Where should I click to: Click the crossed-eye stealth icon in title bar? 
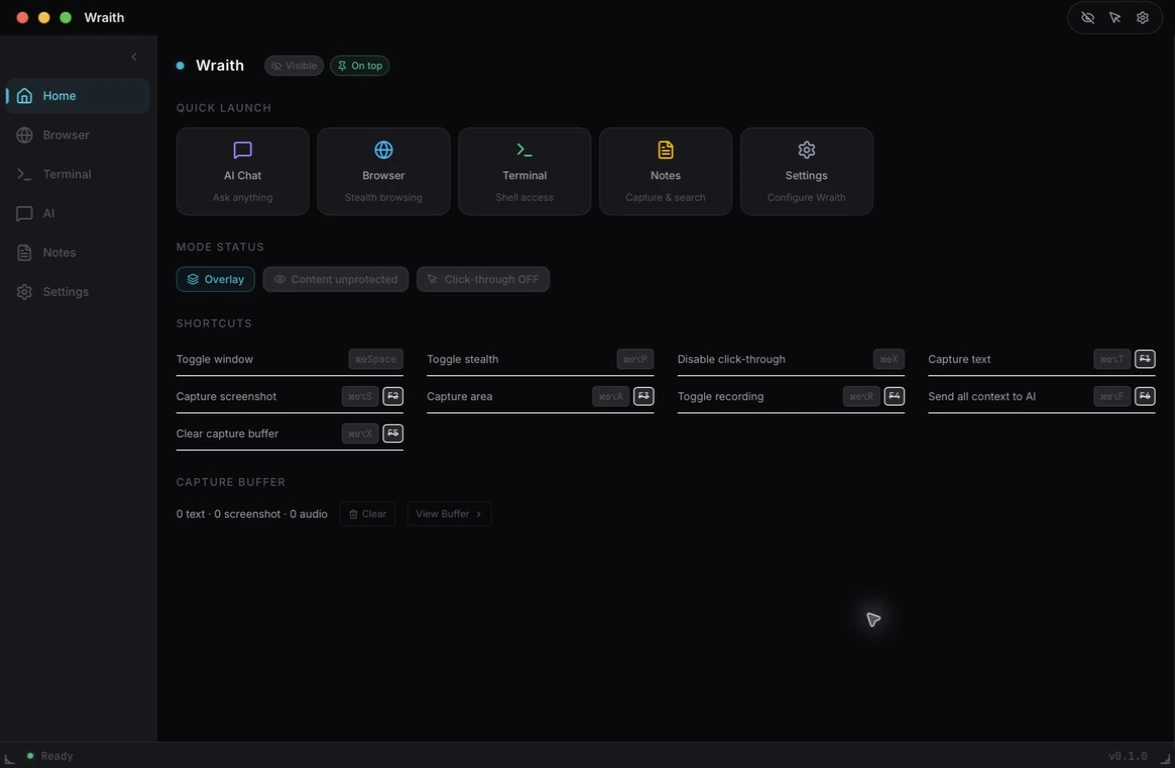coord(1087,17)
